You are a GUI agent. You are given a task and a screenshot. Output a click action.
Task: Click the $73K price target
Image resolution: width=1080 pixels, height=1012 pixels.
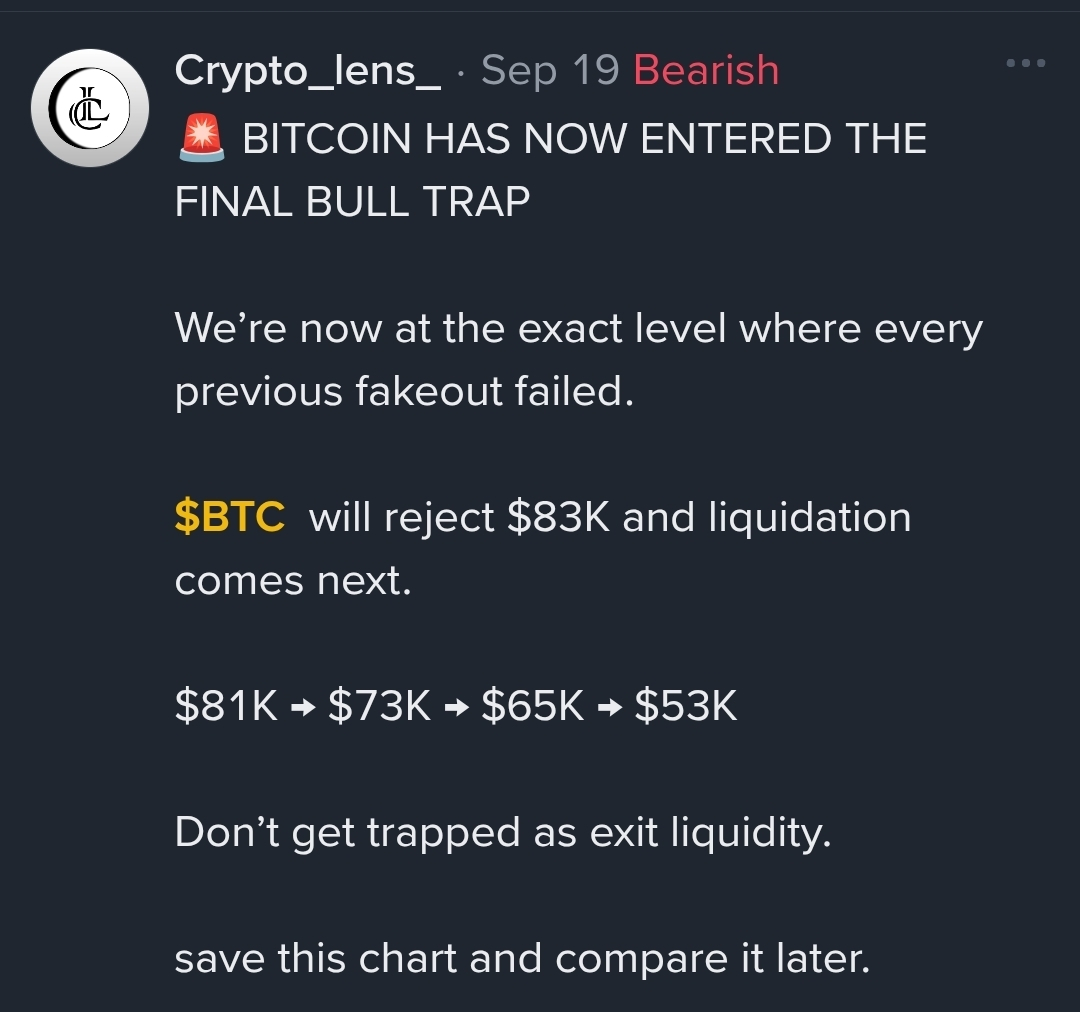tap(380, 705)
